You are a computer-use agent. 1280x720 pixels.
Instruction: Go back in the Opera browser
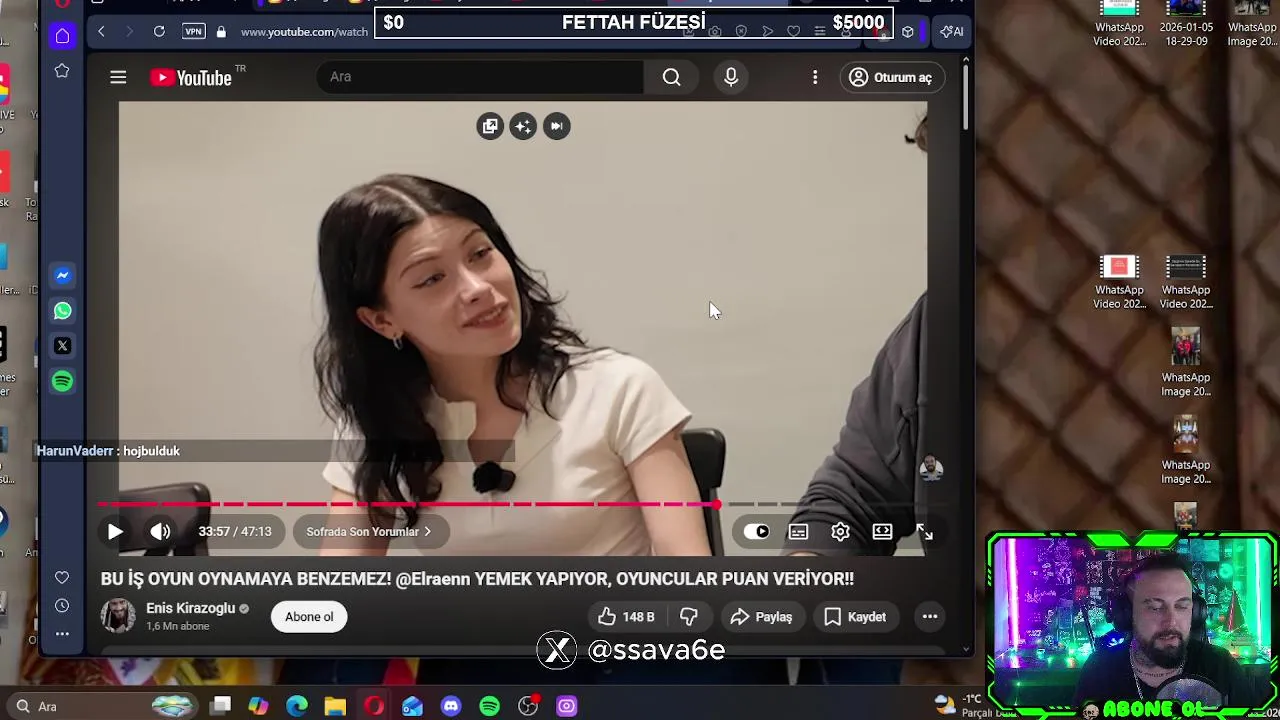coord(101,32)
